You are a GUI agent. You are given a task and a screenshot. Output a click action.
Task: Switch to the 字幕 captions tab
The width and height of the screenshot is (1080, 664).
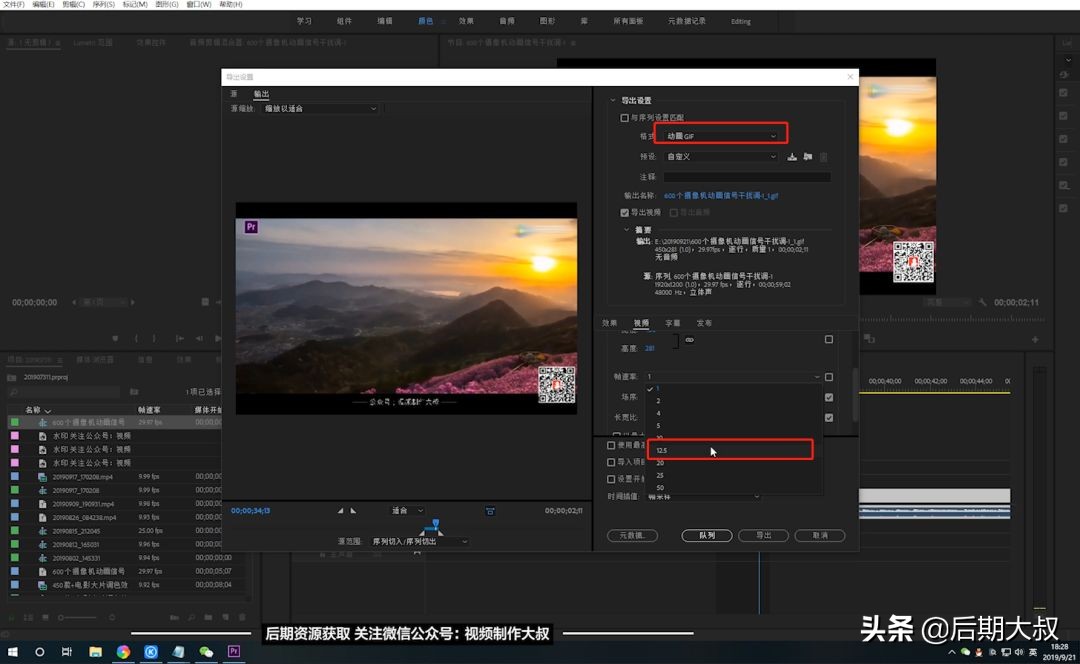pos(673,323)
